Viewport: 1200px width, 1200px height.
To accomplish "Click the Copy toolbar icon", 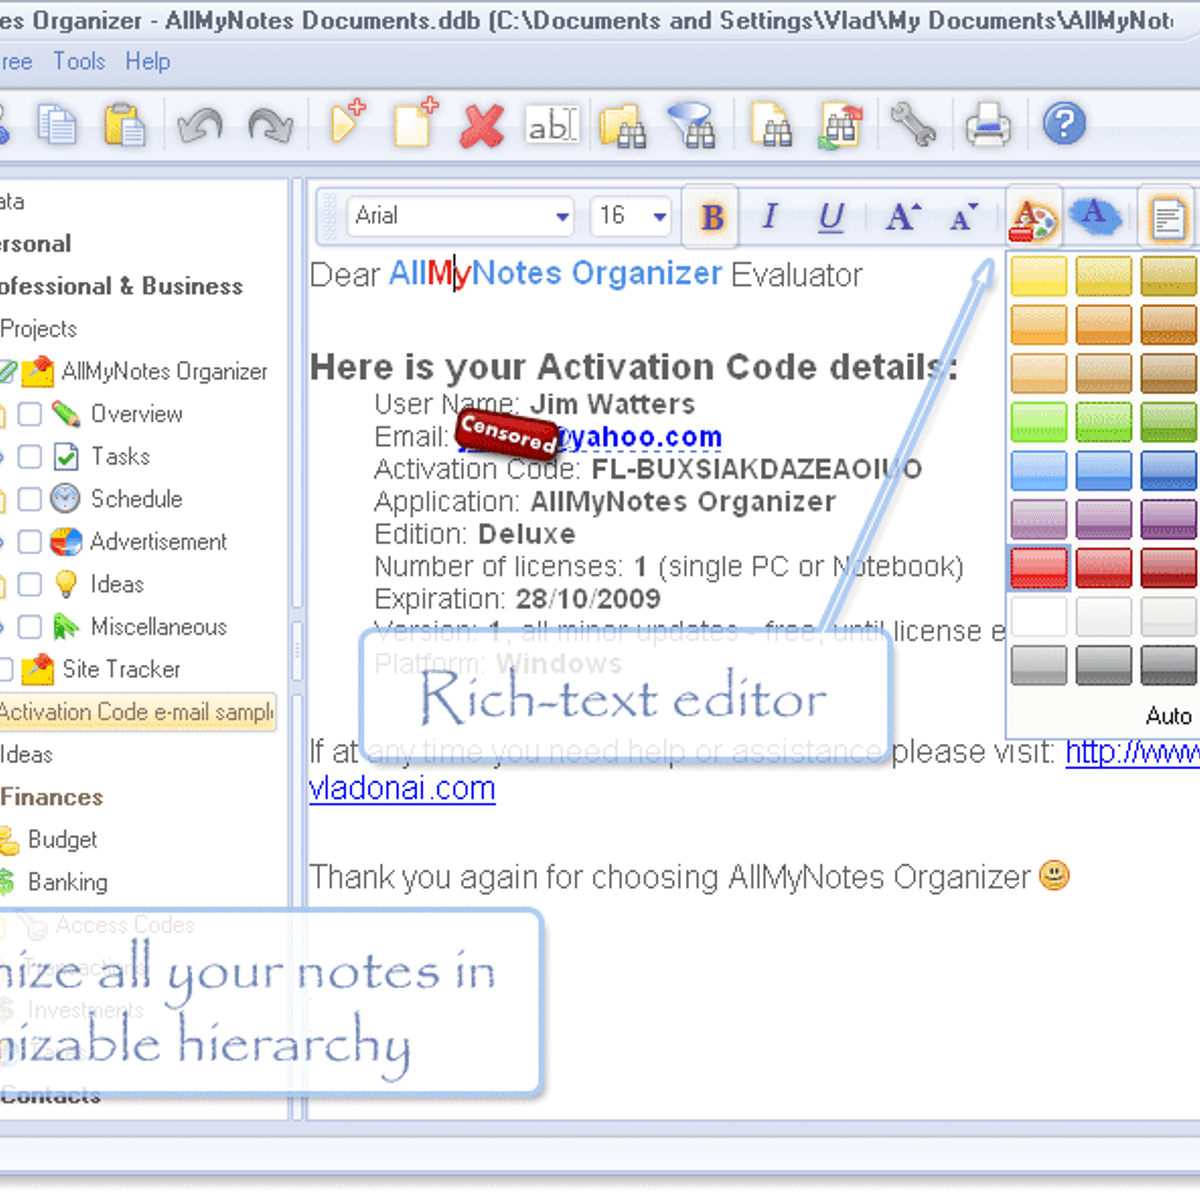I will (57, 125).
